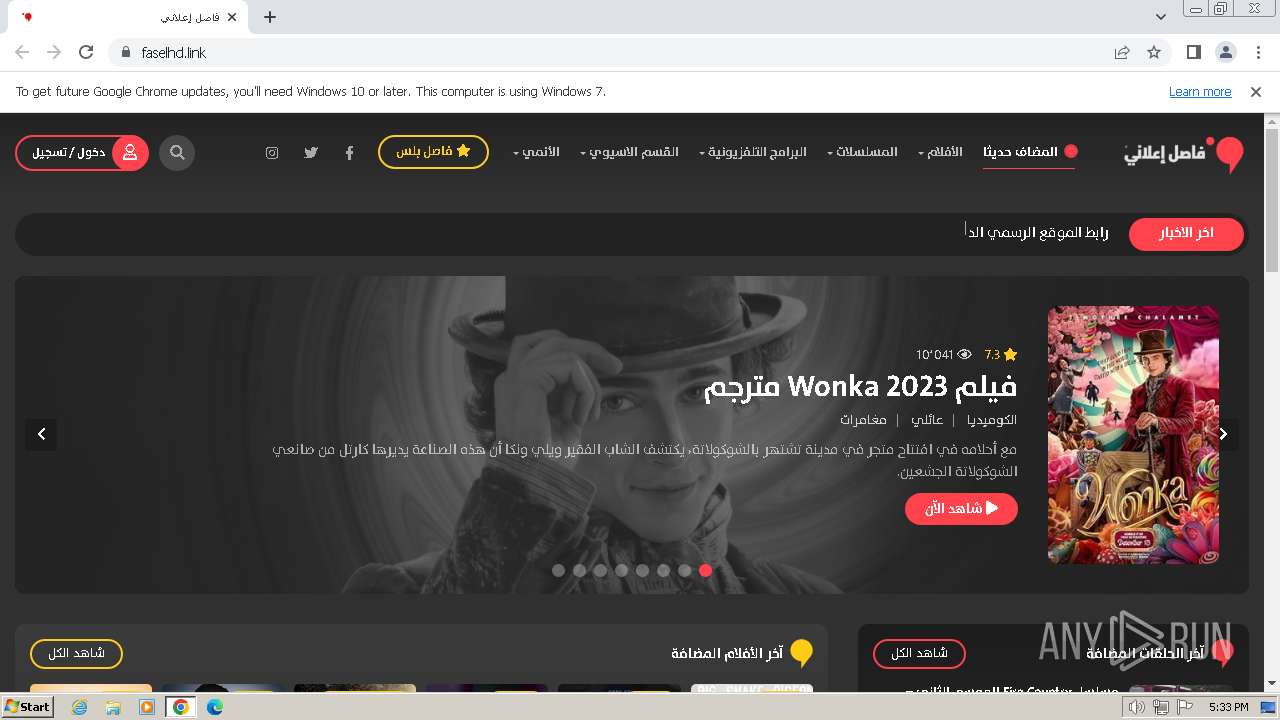The image size is (1280, 720).
Task: Expand the المسلسلات dropdown menu
Action: pos(862,152)
